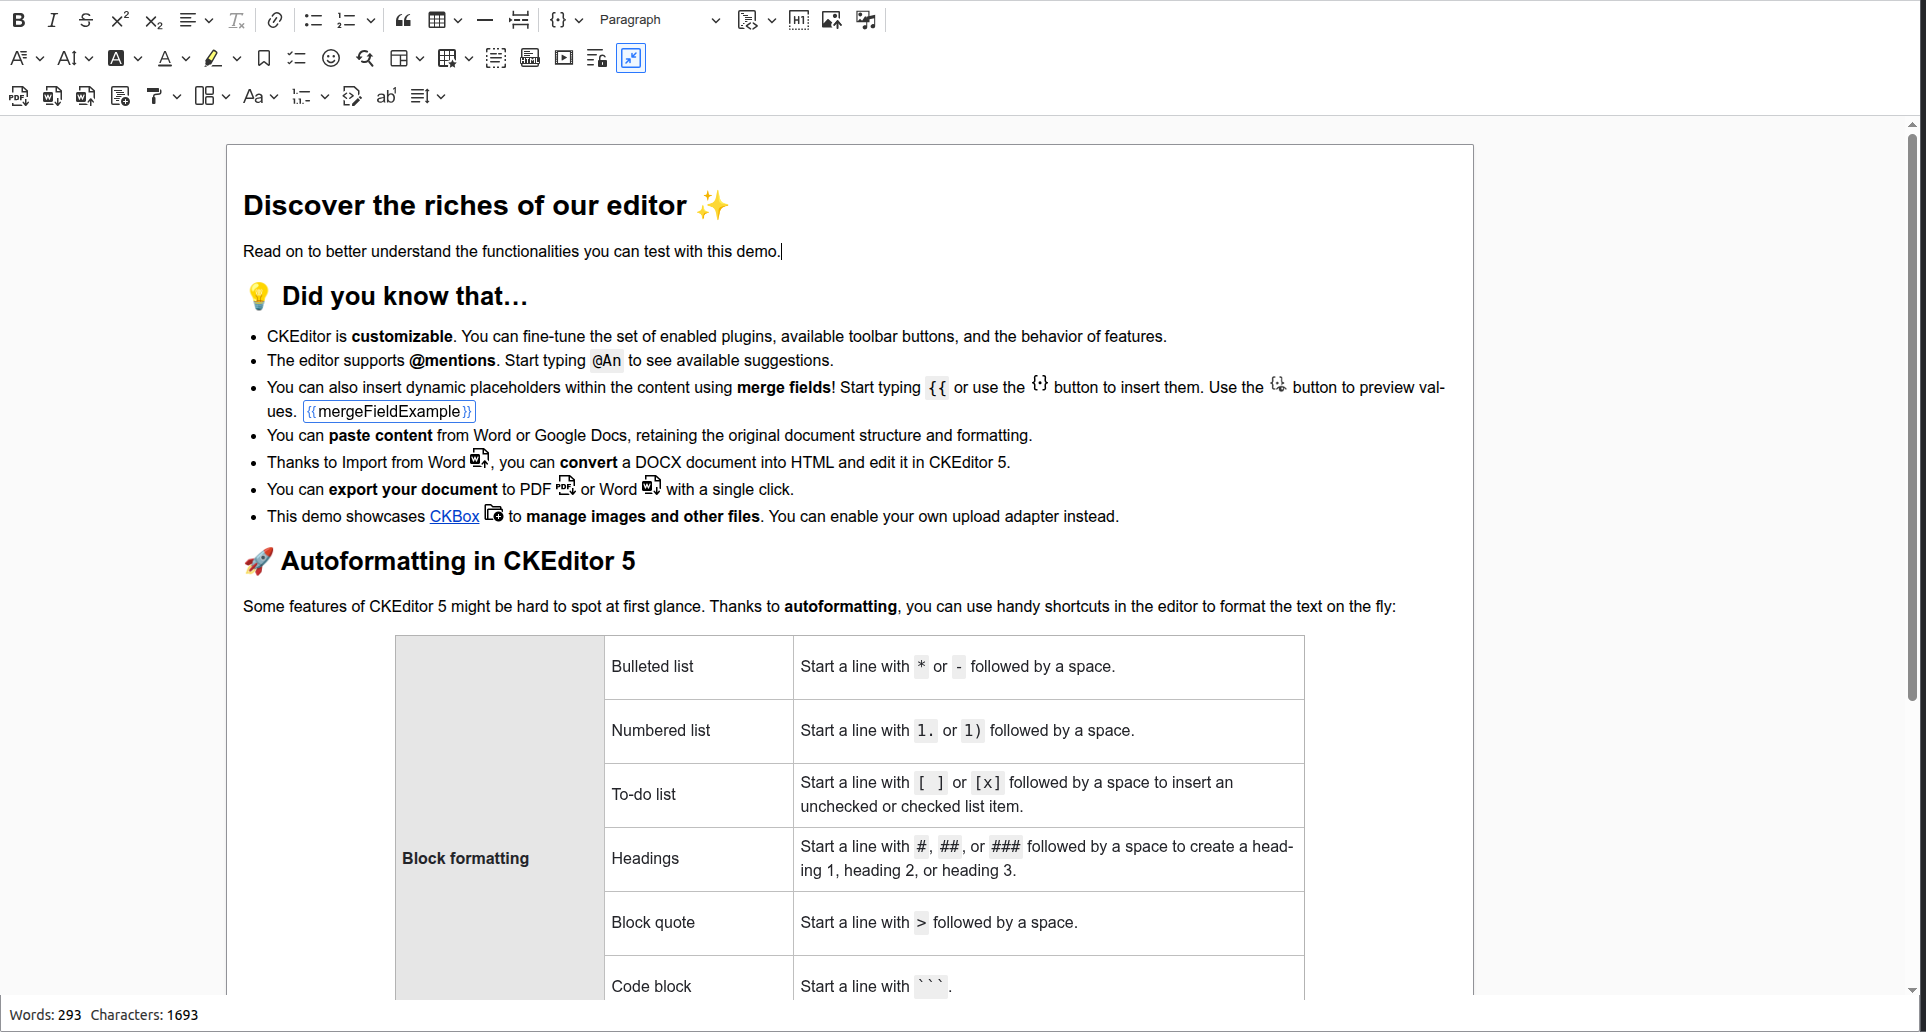Toggle bold formatting

(18, 20)
